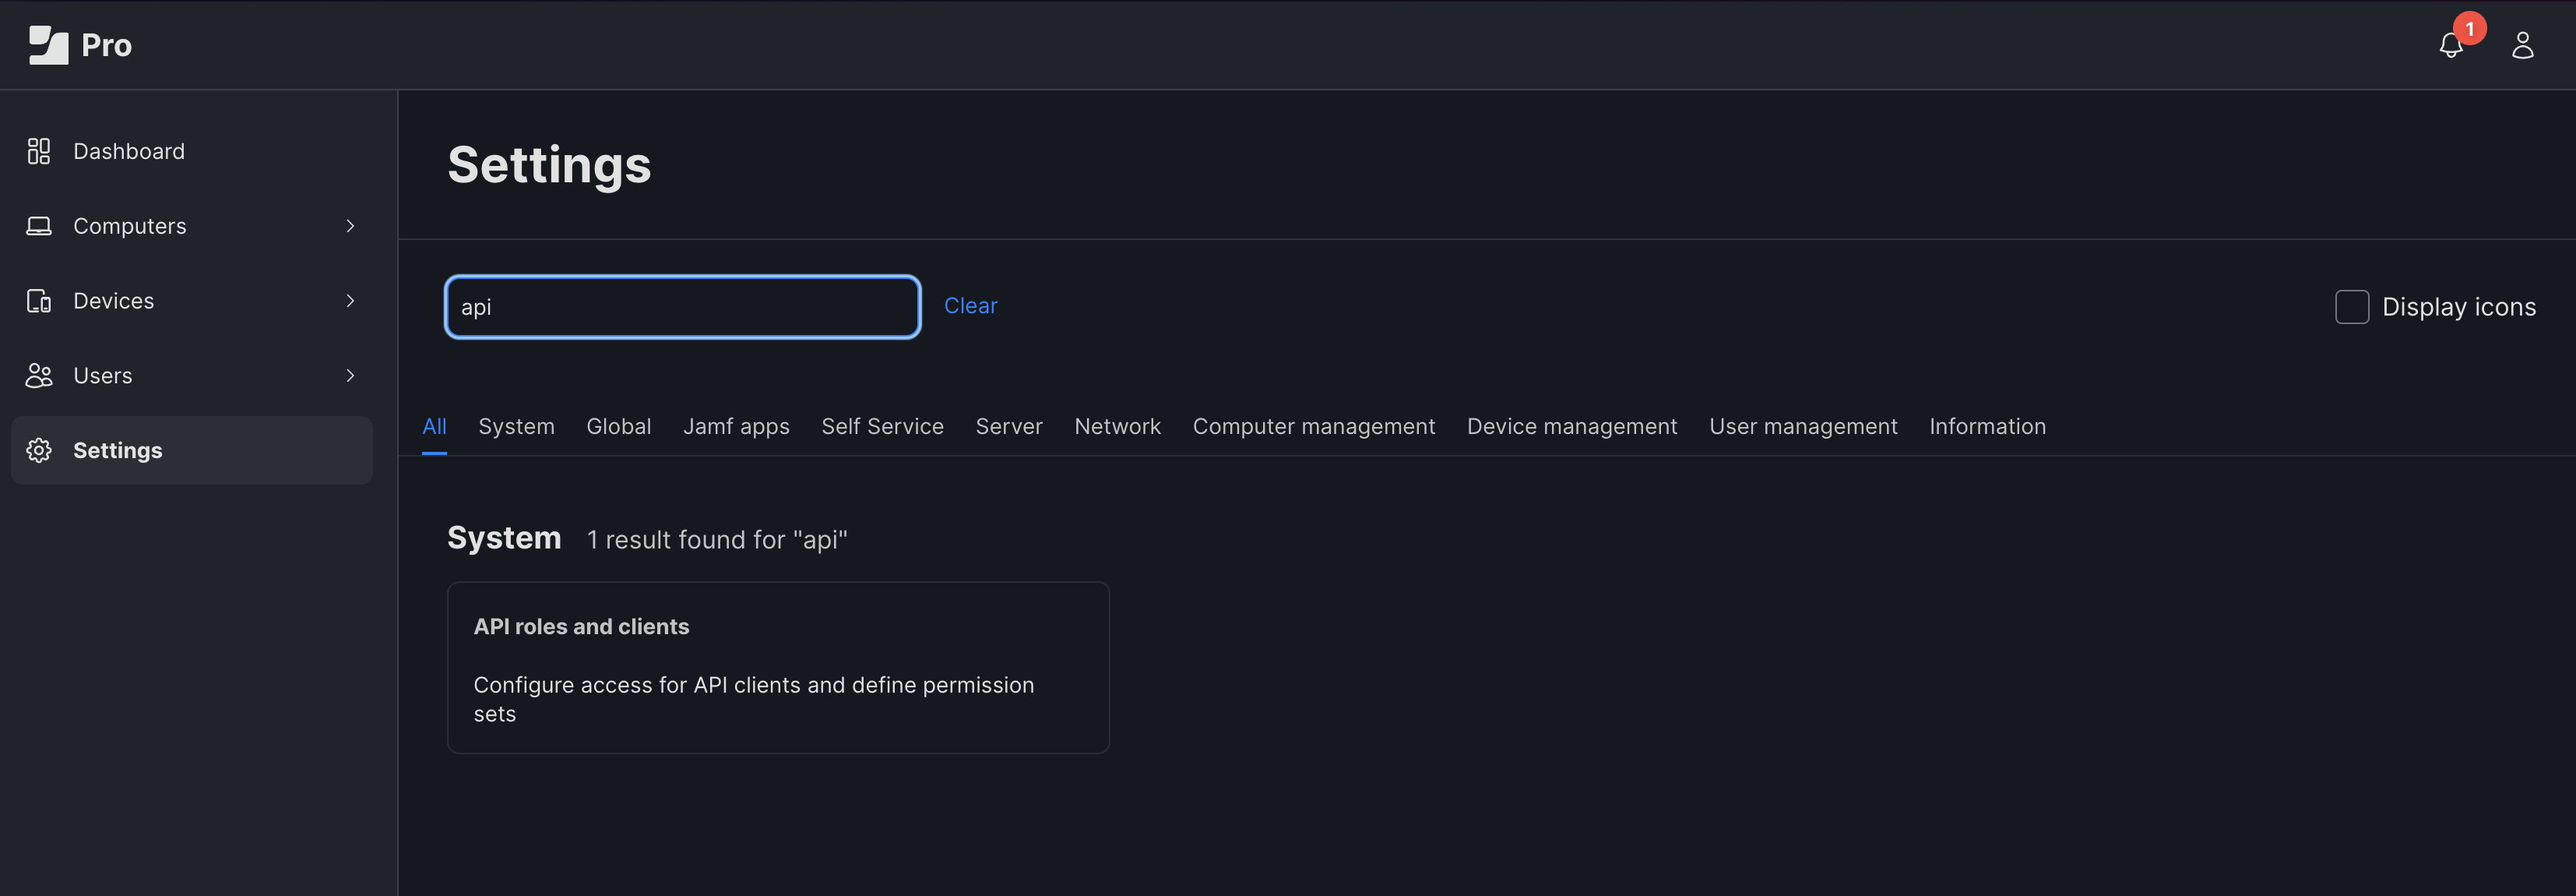Click the Users people icon
The width and height of the screenshot is (2576, 896).
[39, 376]
